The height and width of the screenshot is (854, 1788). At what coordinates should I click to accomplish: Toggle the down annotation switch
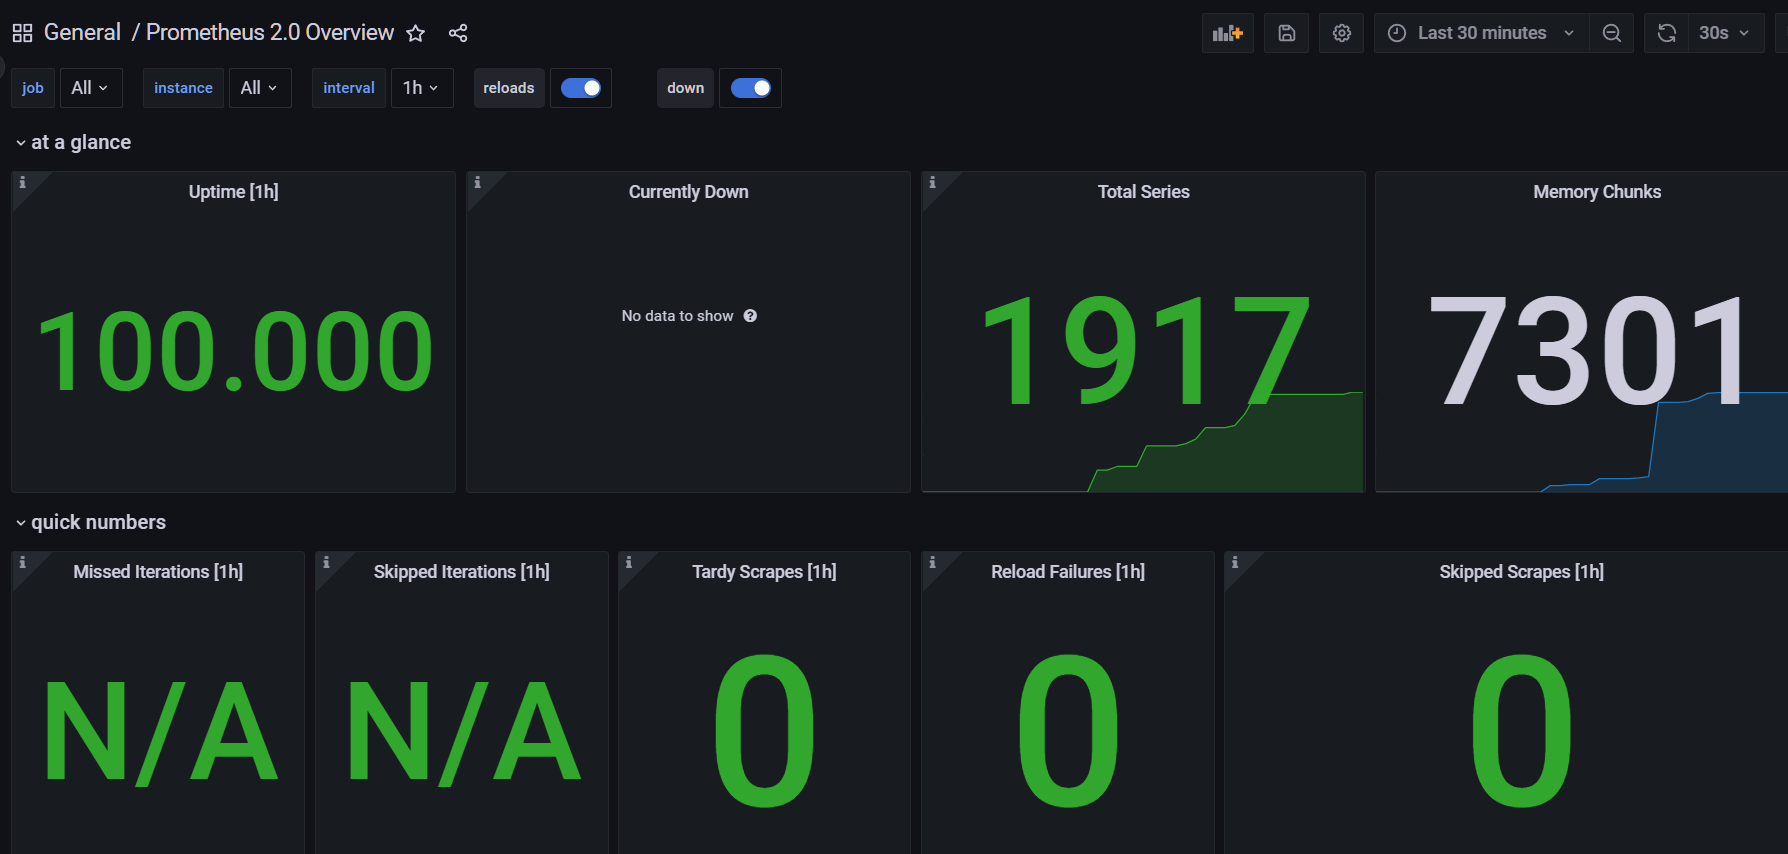(x=751, y=88)
